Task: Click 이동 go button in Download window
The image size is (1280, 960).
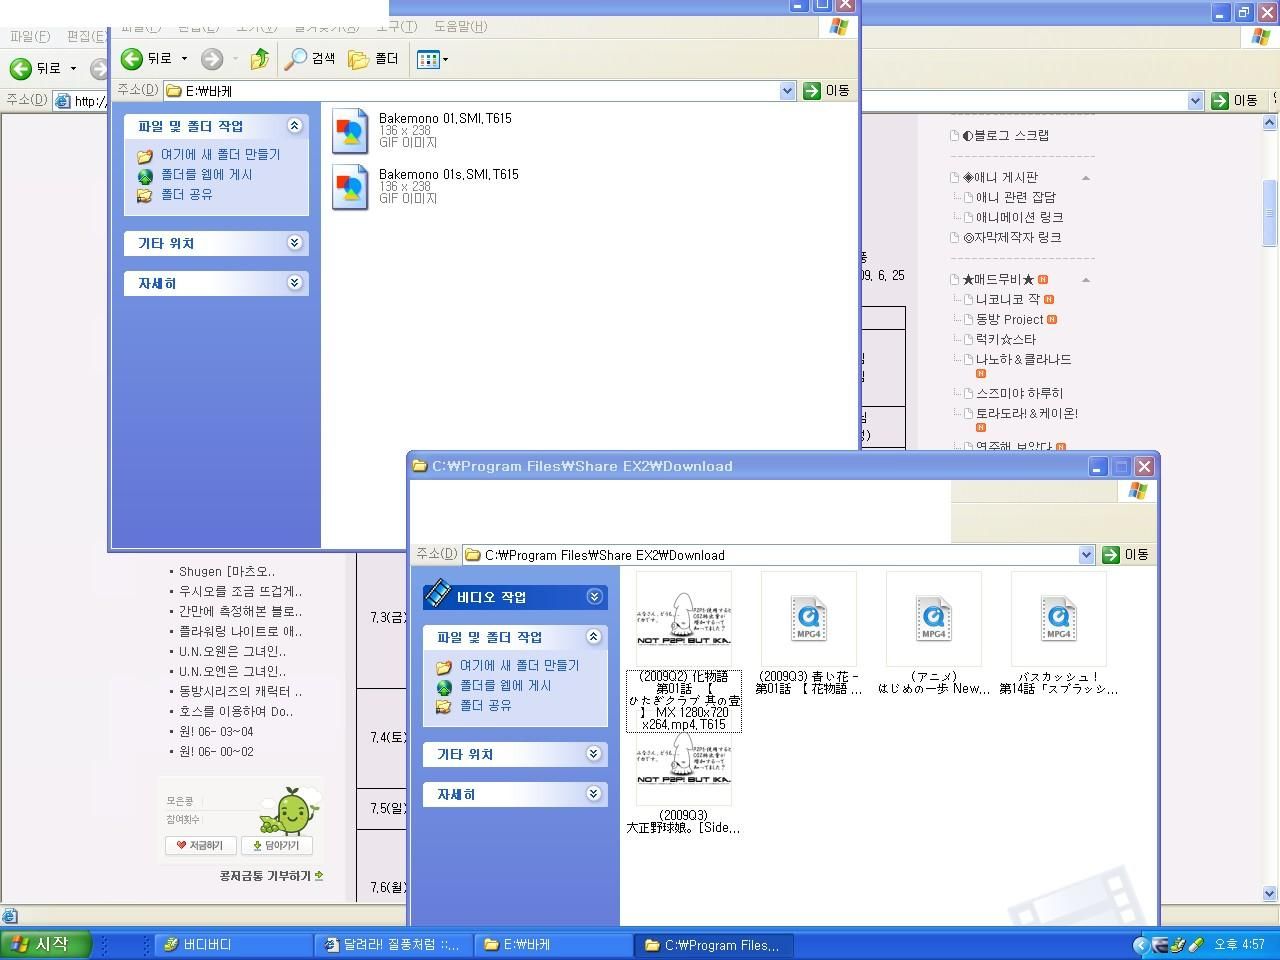Action: [1126, 555]
